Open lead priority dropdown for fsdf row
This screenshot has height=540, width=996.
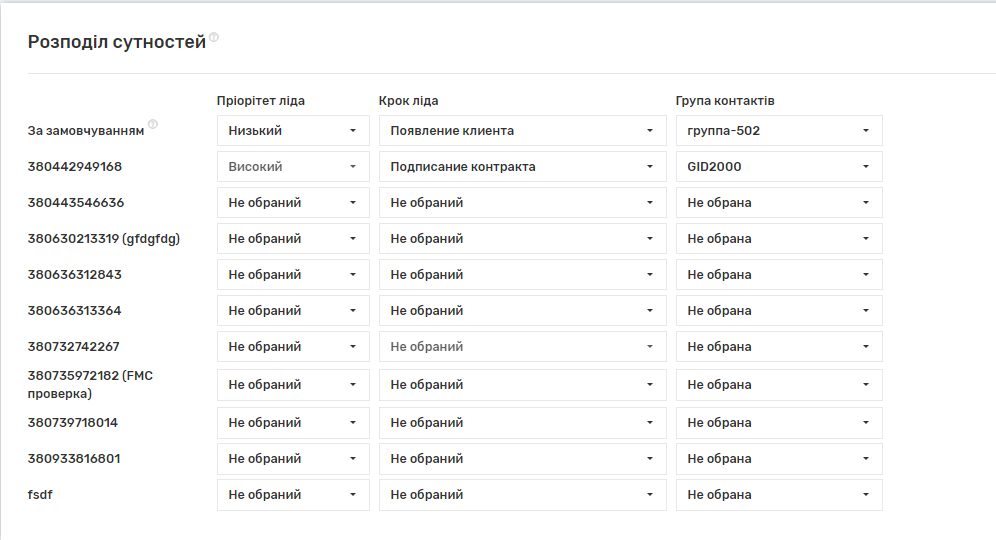[x=293, y=495]
